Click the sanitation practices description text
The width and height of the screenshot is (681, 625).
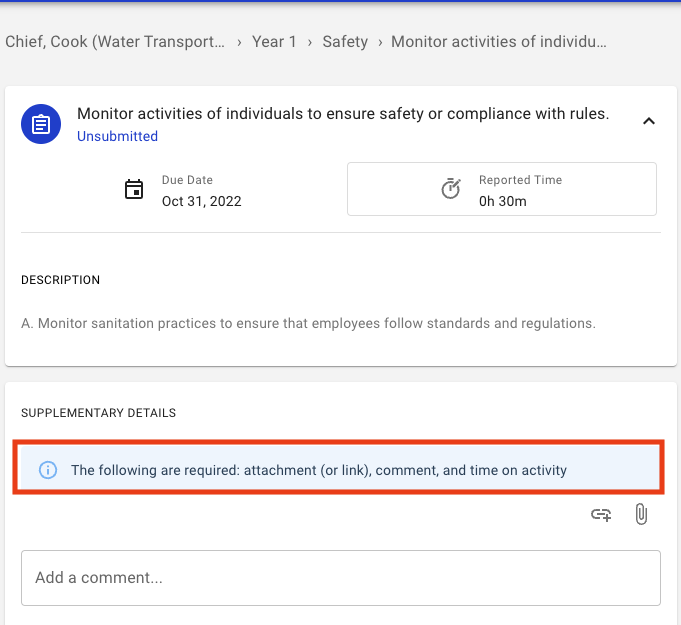pos(308,323)
